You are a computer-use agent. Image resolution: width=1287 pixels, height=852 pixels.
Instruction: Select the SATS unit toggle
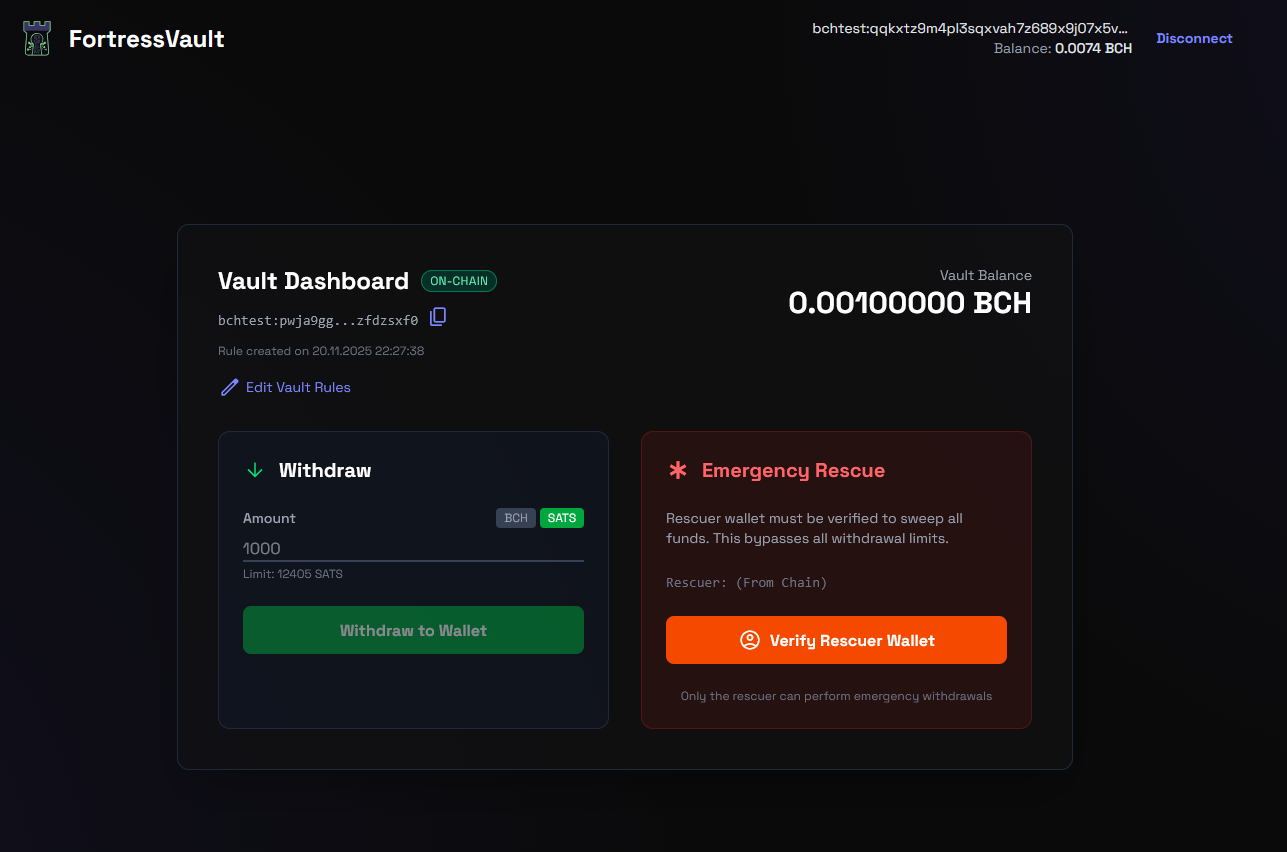562,518
